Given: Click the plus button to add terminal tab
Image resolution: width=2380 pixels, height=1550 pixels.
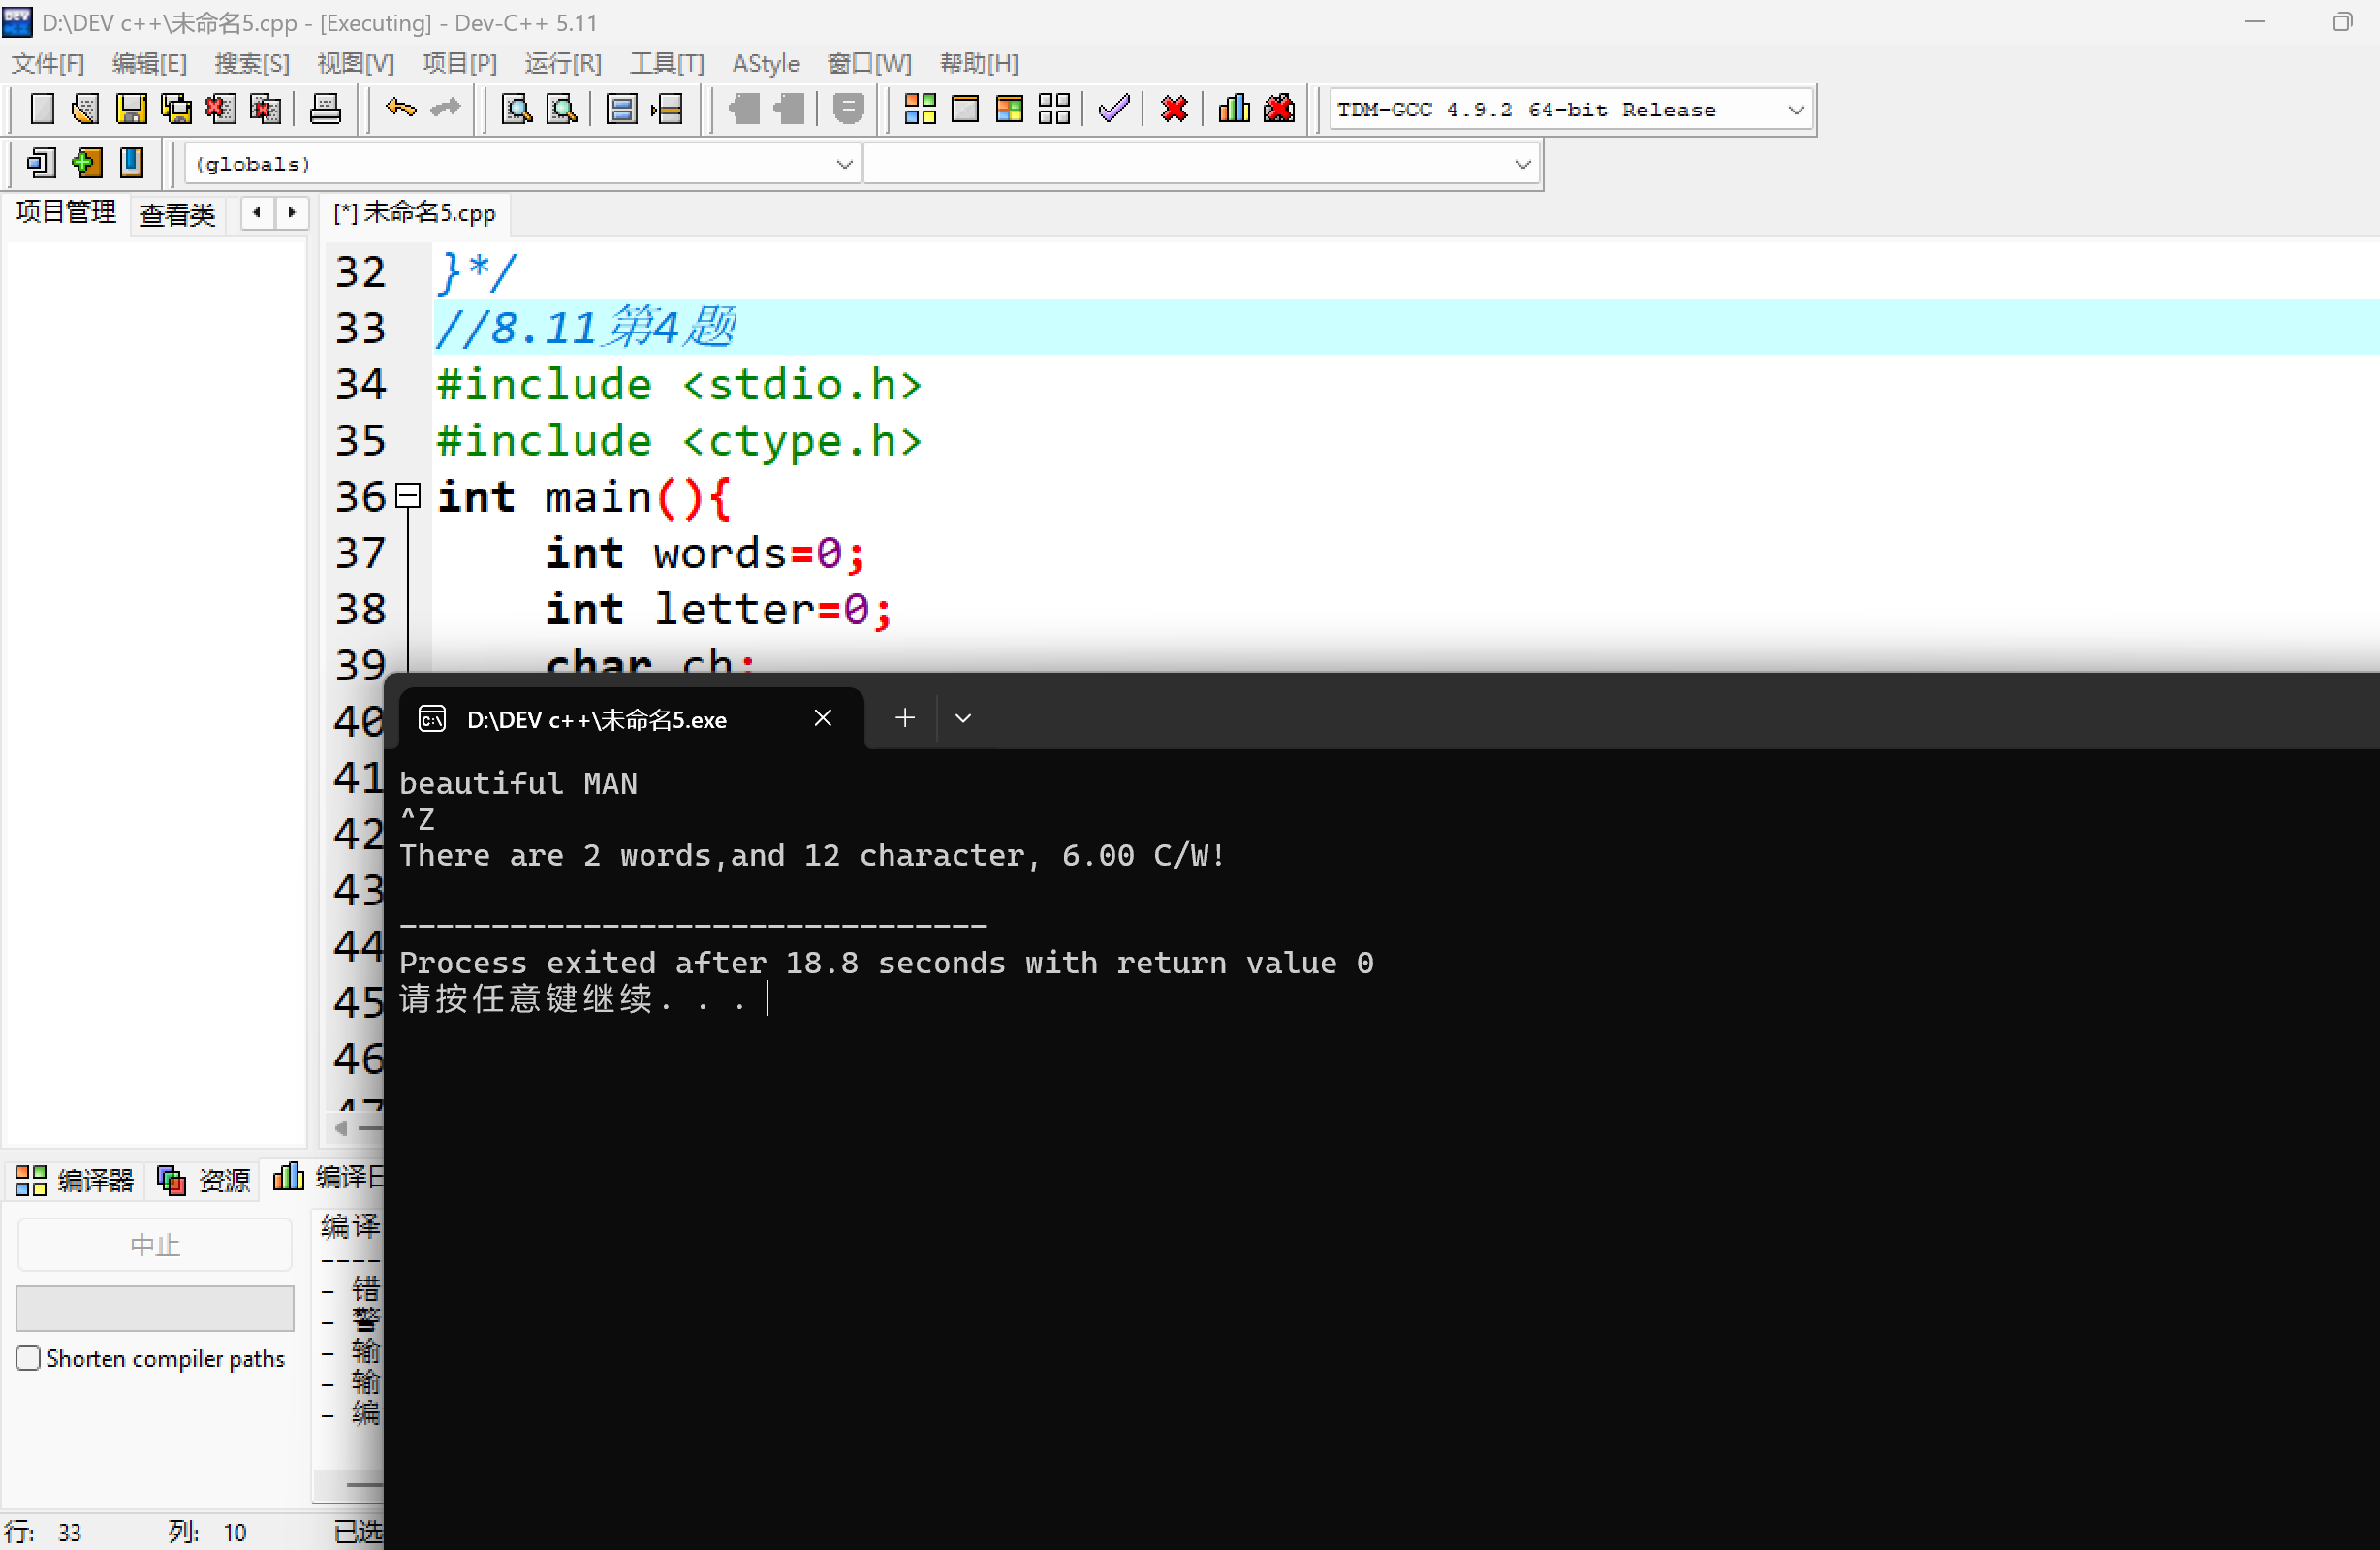Looking at the screenshot, I should 905,718.
